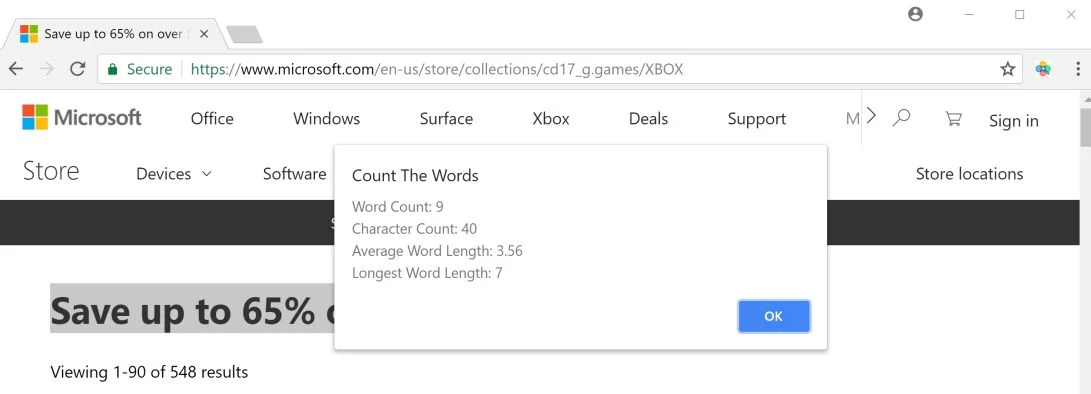Screen dimensions: 1091x394
Task: Click OK in Count The Words dialog
Action: coord(774,316)
